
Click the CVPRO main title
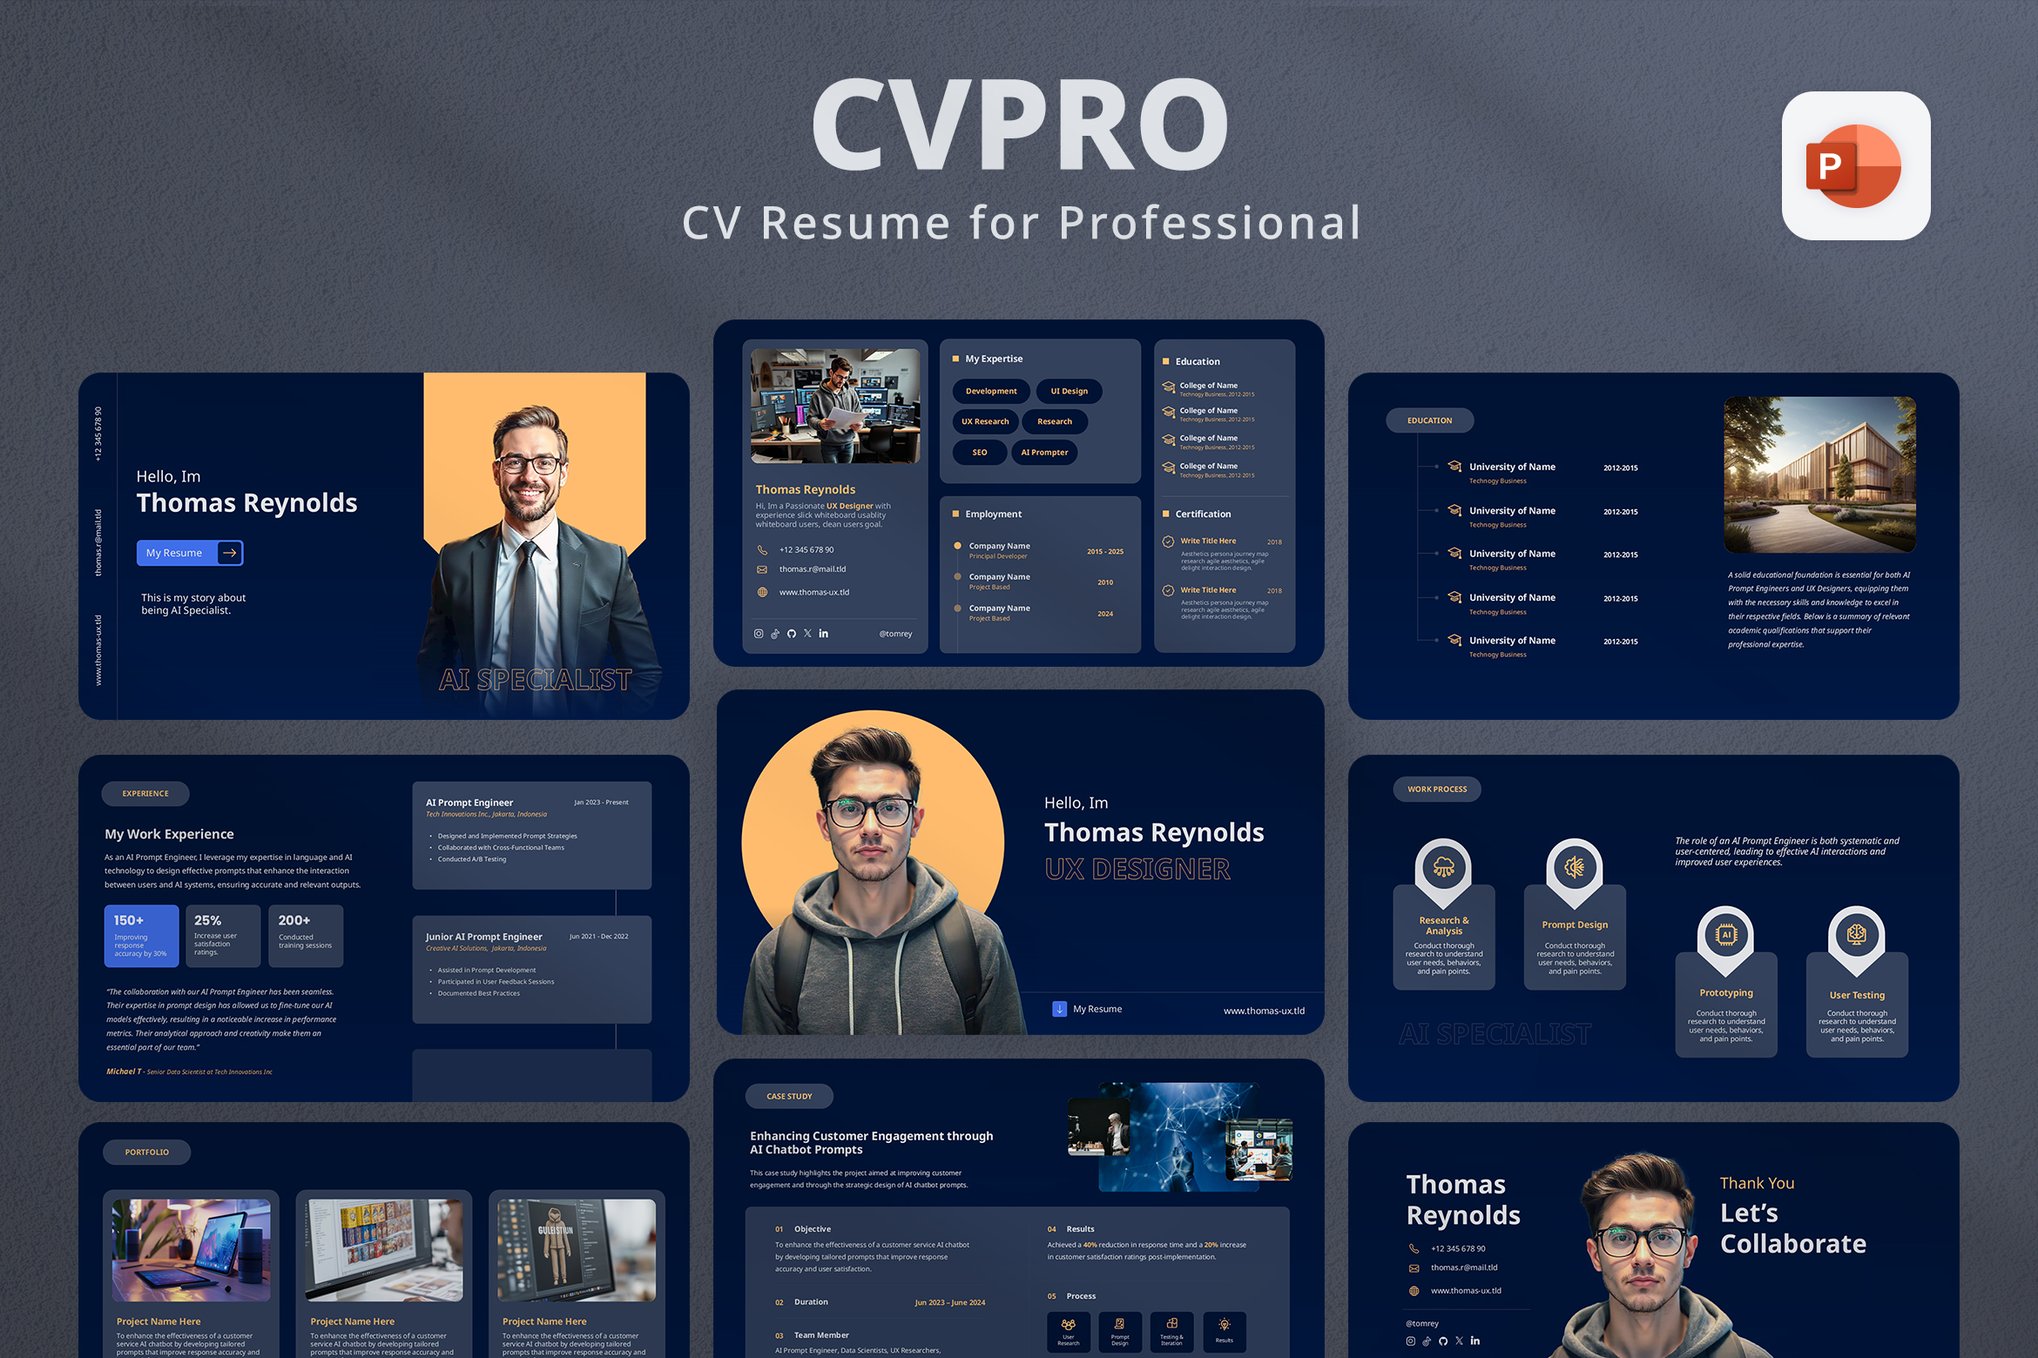[x=1020, y=124]
